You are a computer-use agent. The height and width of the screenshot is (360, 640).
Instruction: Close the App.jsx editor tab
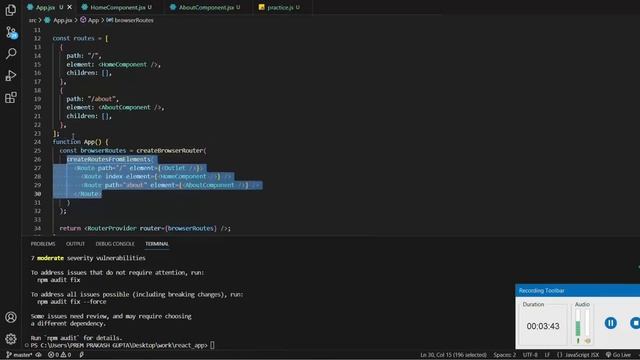pyautogui.click(x=70, y=7)
